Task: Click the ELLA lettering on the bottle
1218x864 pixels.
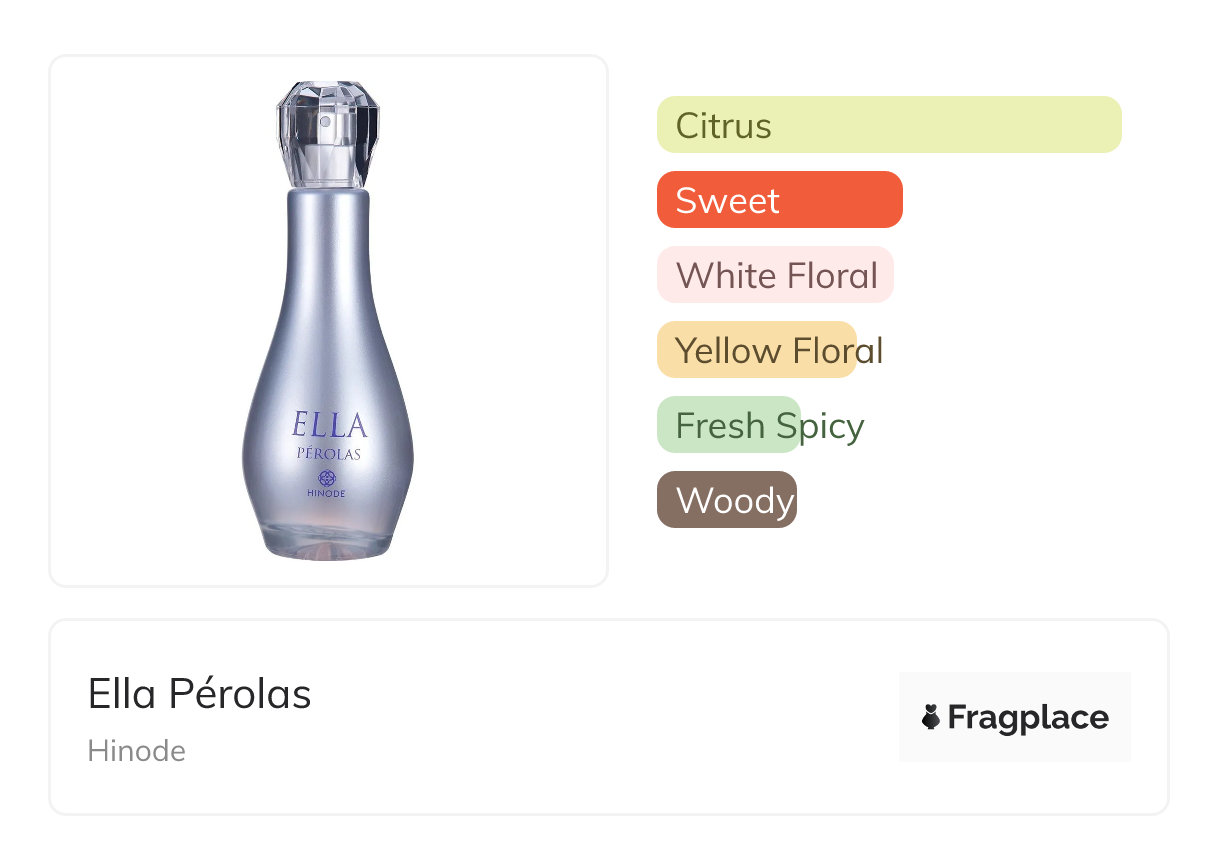Action: coord(330,425)
